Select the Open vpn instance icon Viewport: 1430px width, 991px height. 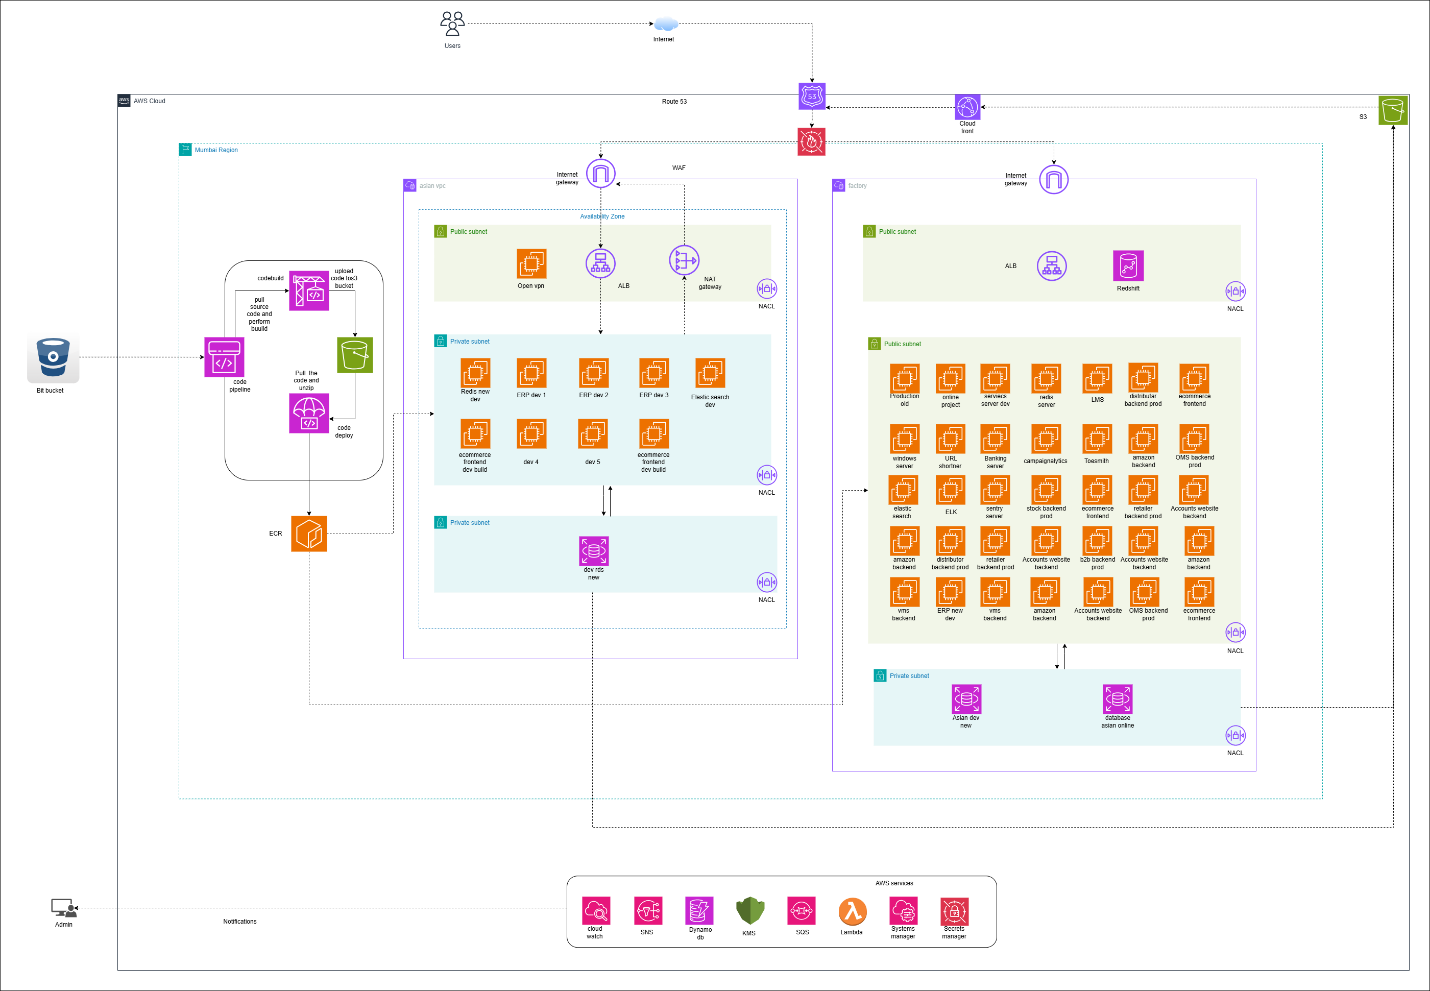[x=531, y=263]
